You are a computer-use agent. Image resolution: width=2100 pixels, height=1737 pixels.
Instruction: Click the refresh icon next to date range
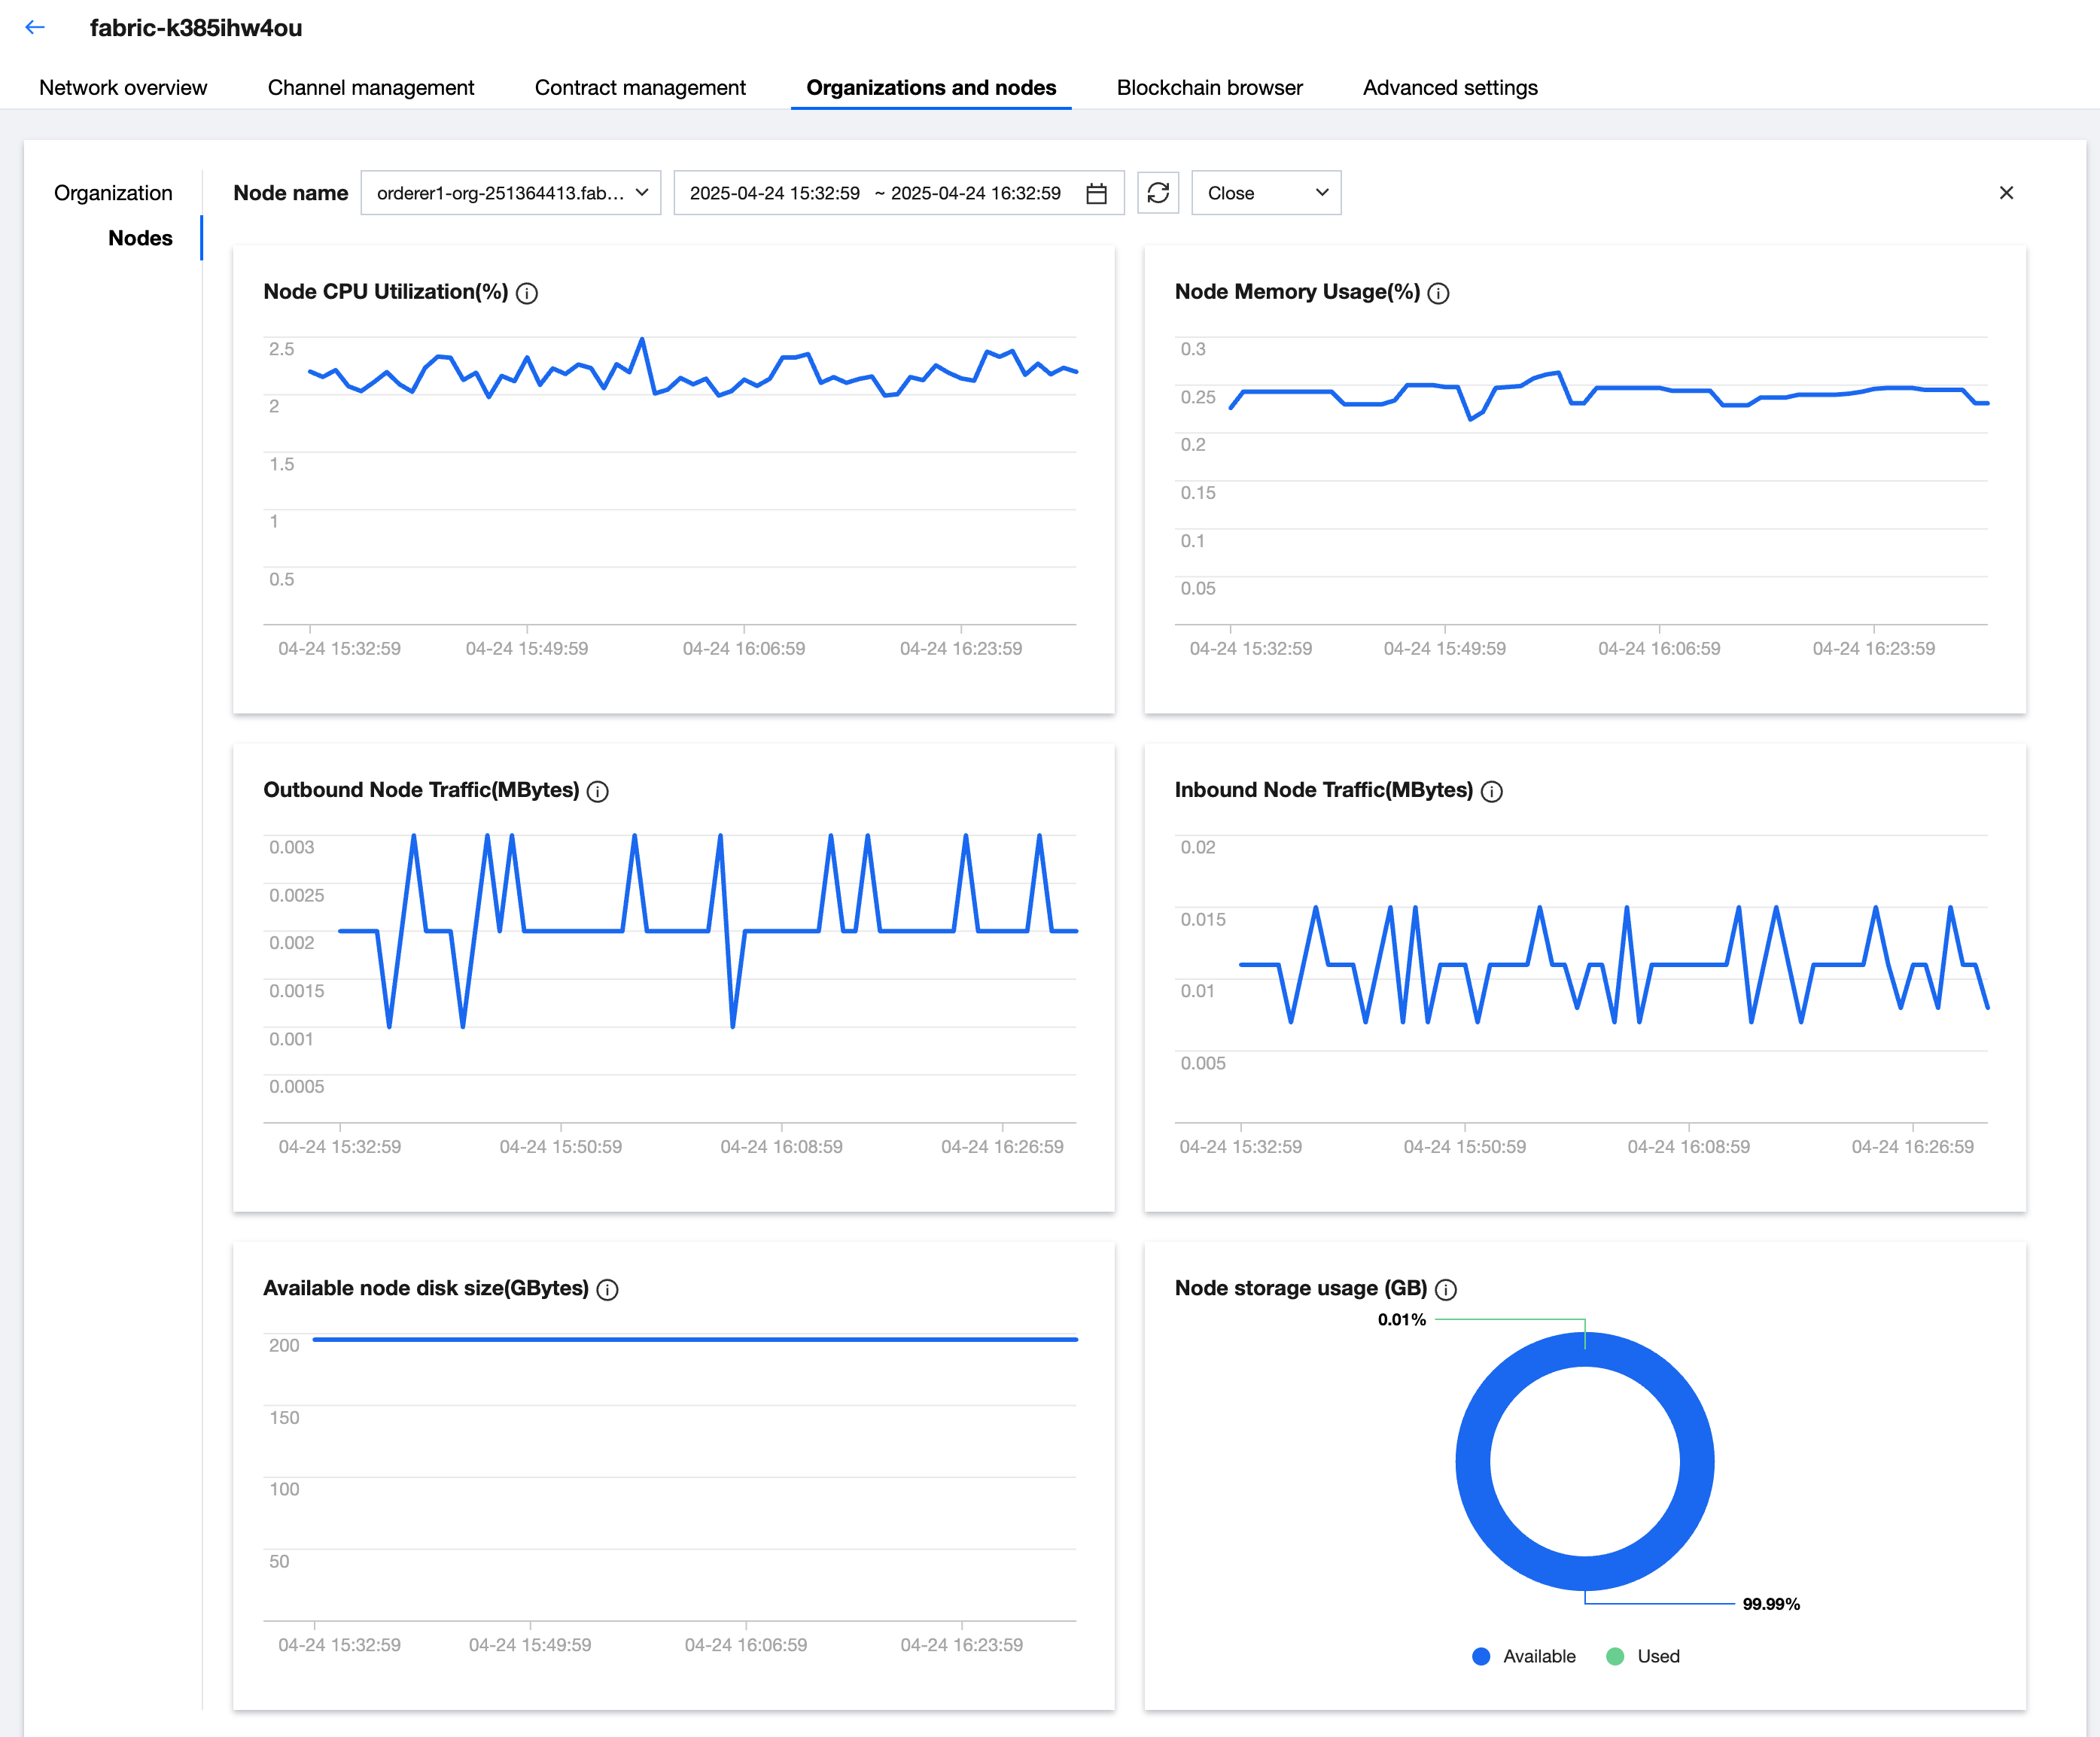[1157, 193]
